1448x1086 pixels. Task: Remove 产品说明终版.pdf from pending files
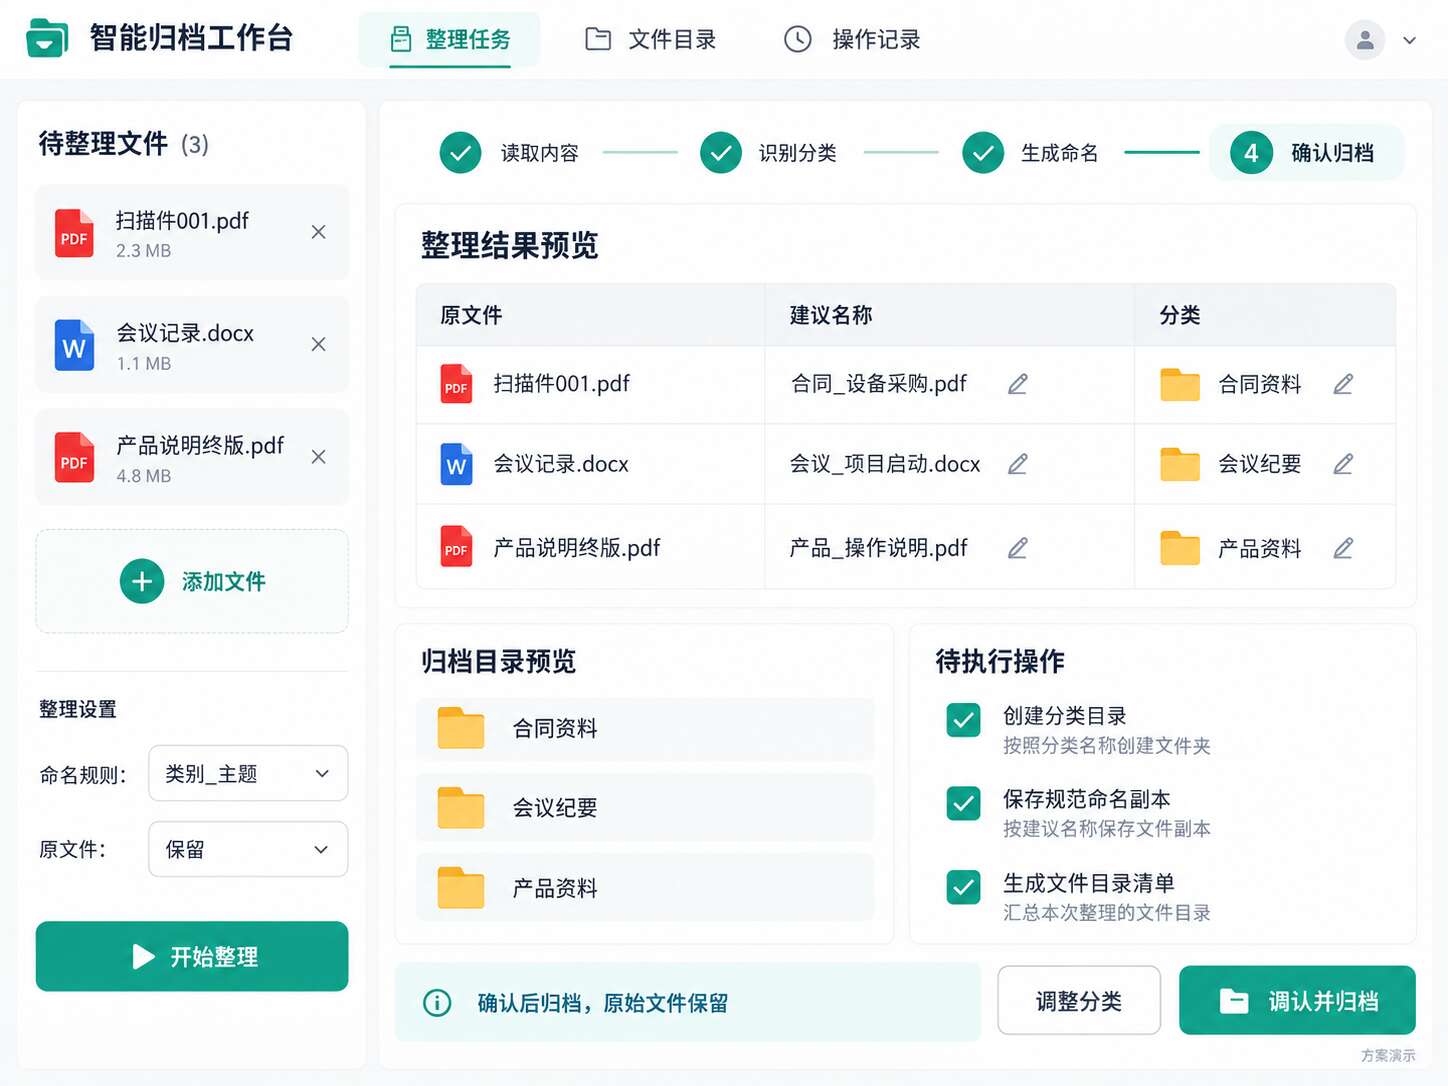[318, 457]
